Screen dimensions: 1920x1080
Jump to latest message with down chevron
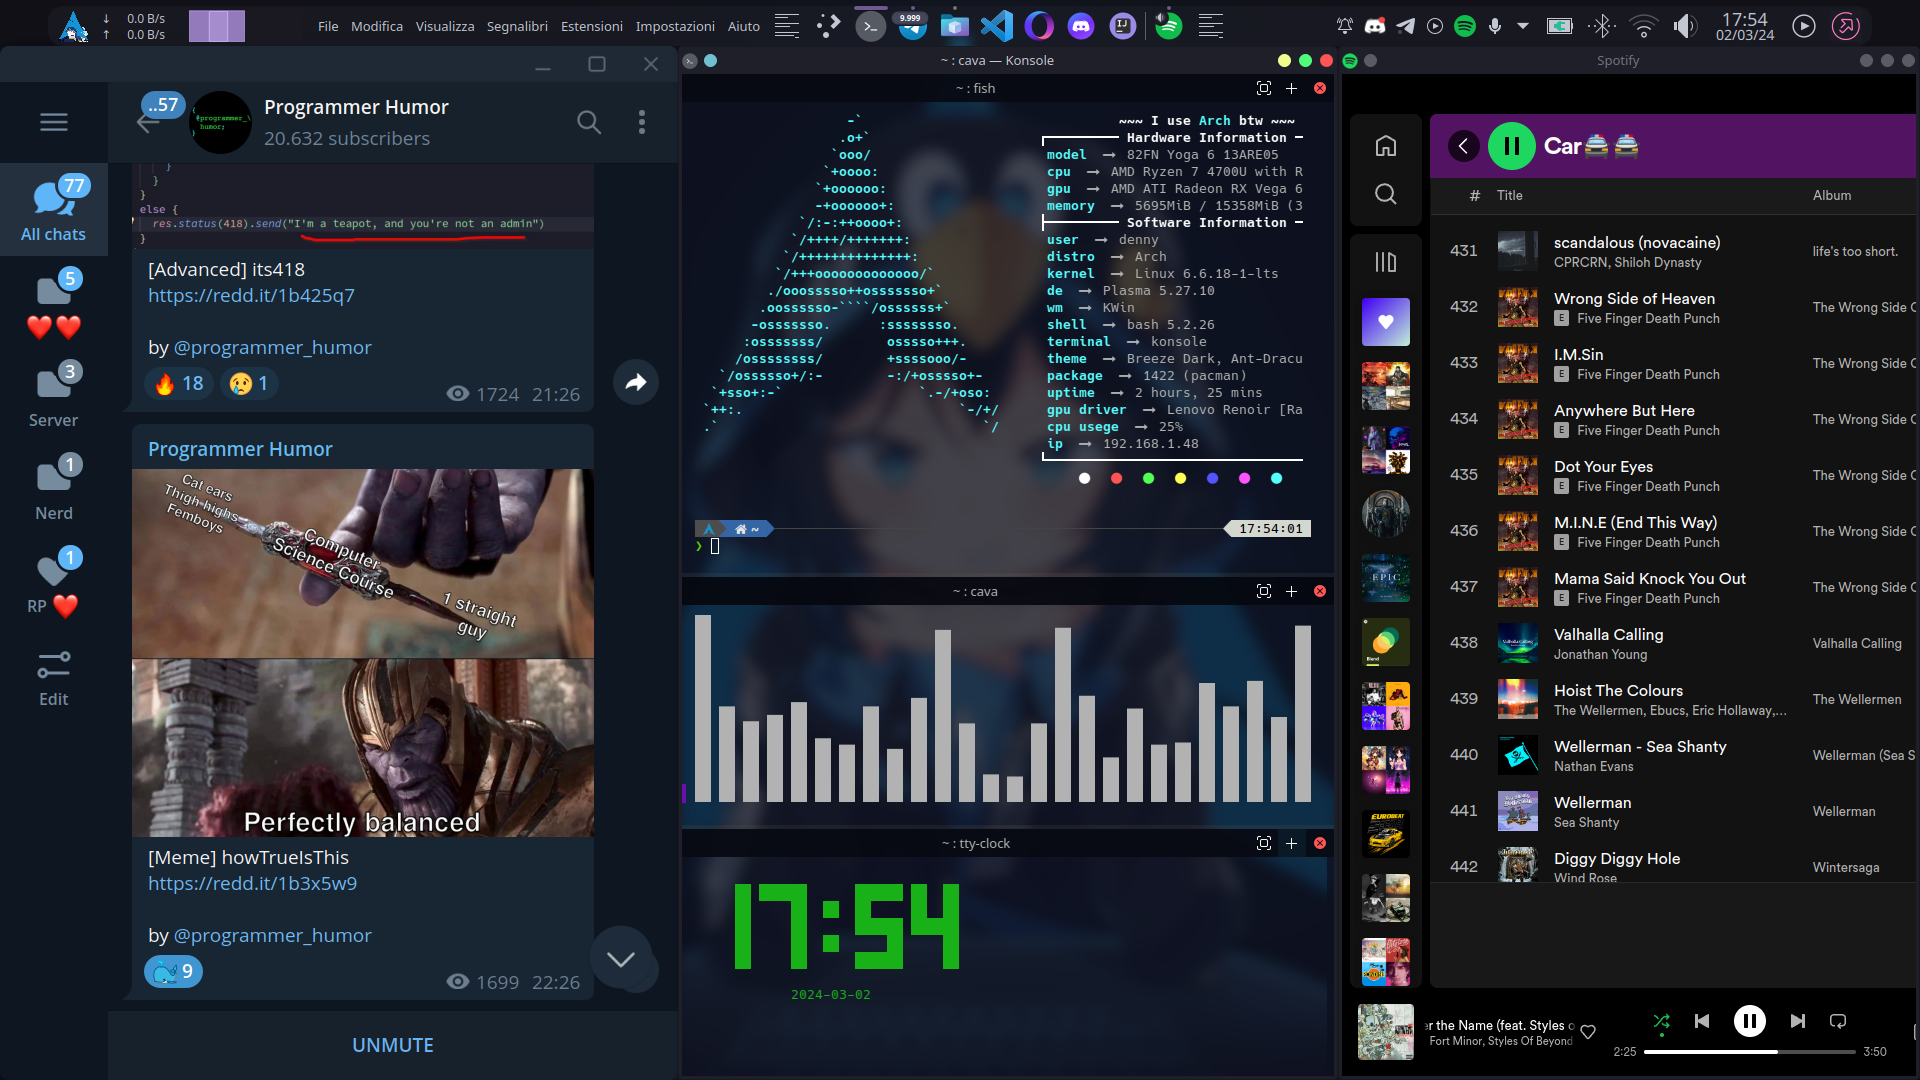(x=621, y=959)
